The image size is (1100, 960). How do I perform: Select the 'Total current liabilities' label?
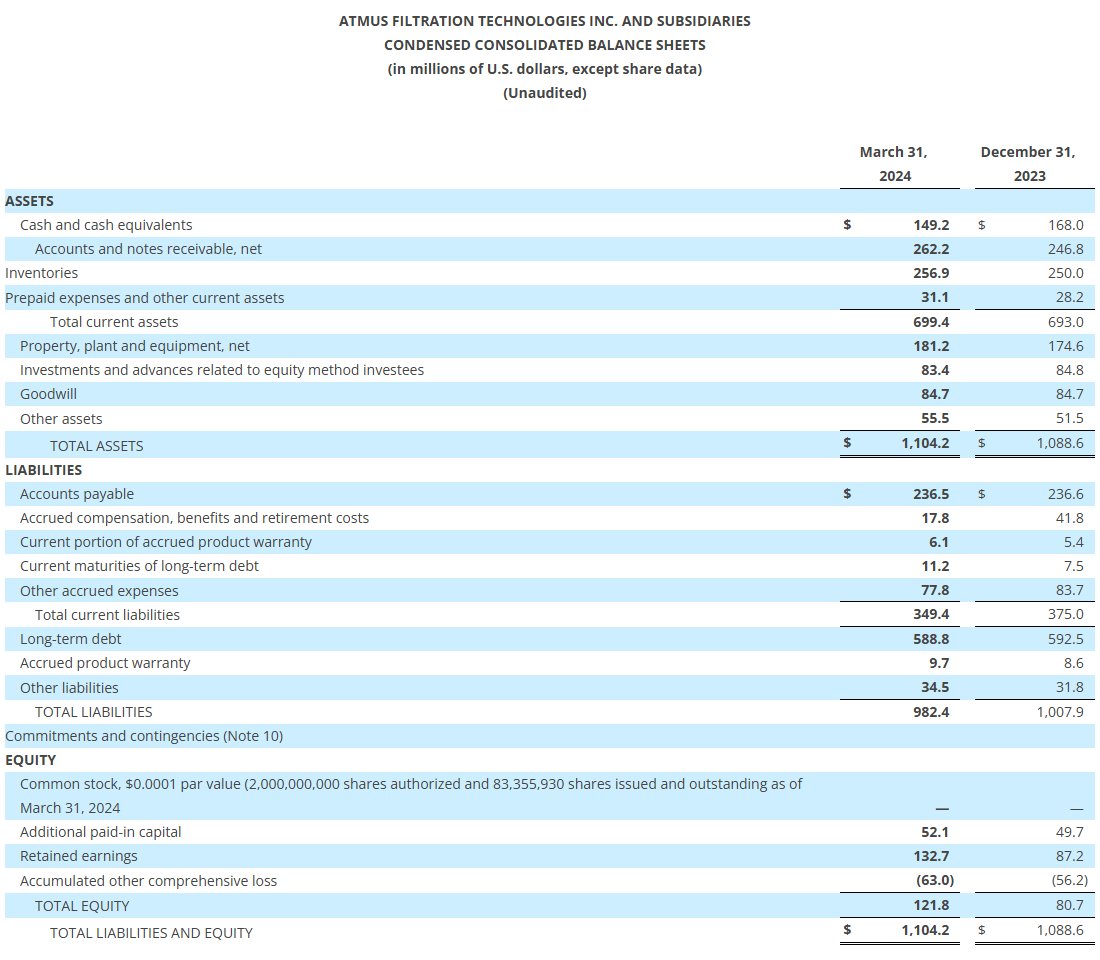pos(107,615)
